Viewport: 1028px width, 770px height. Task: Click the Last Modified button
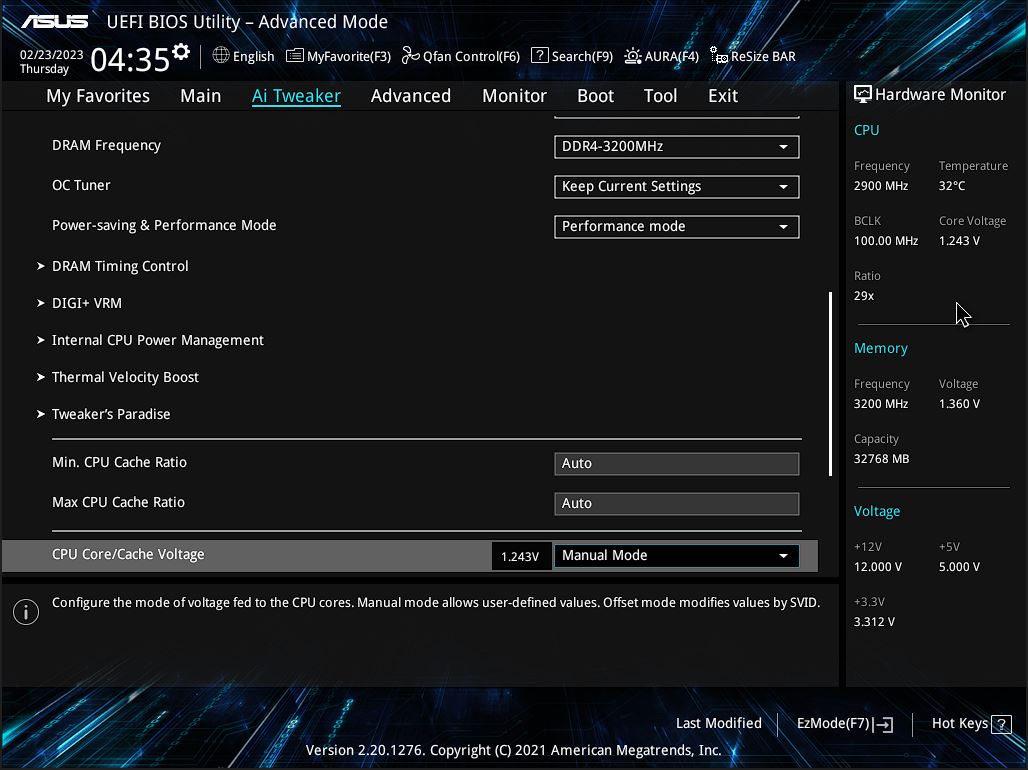pos(718,724)
